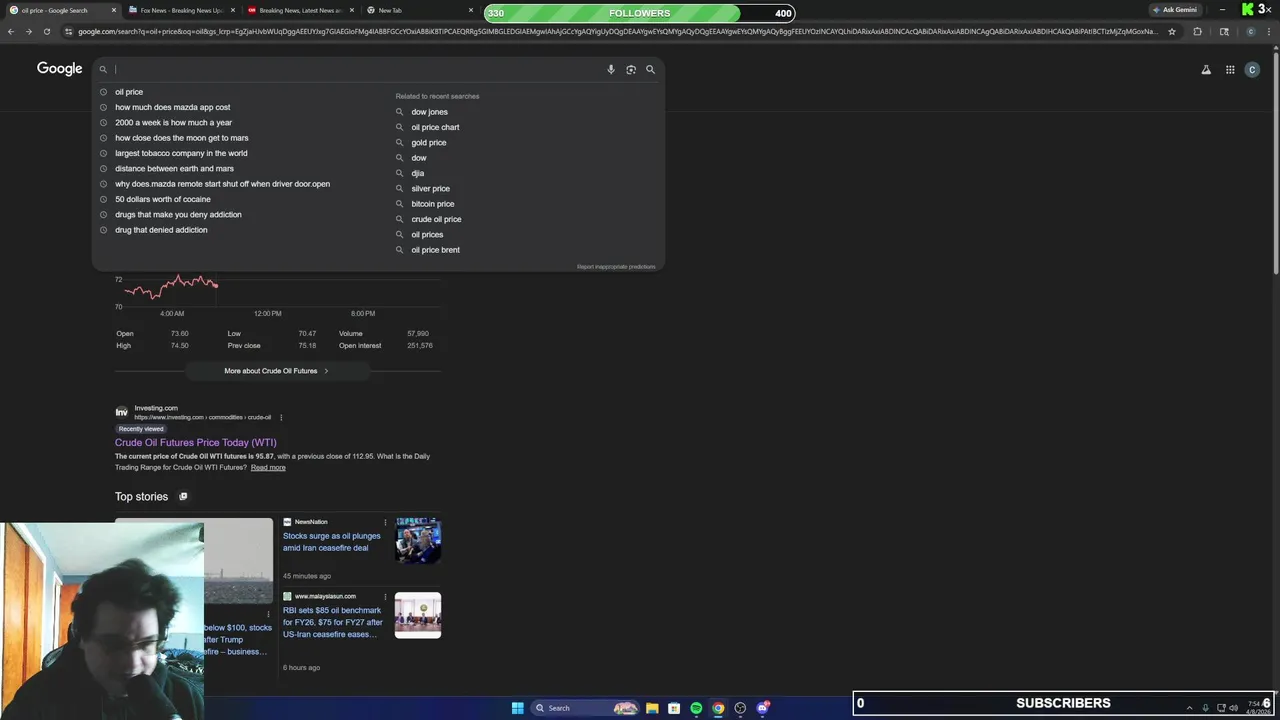
Task: Open the browser extensions puzzle icon
Action: point(1197,31)
